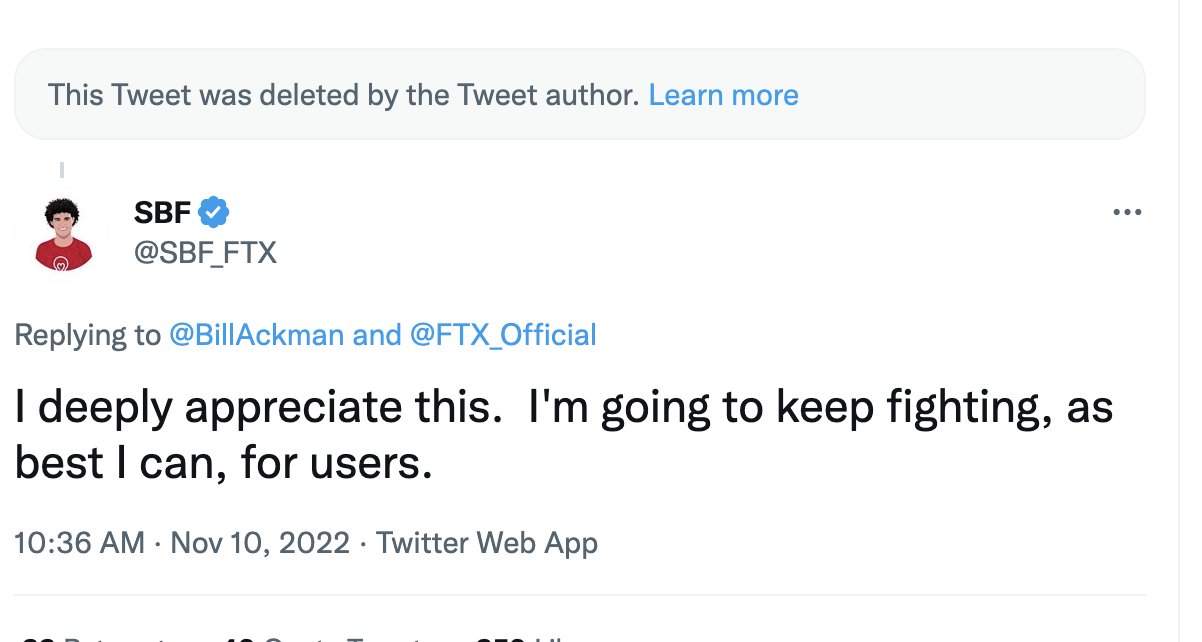Open the @FTX_Official mention link
The width and height of the screenshot is (1202, 642).
point(503,334)
